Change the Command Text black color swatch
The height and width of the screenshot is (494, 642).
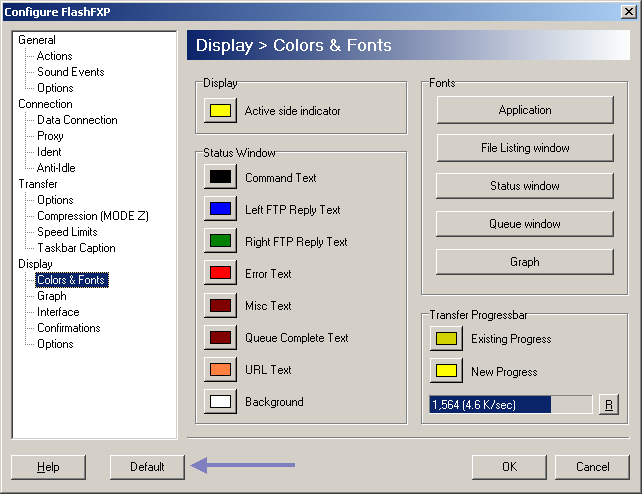point(220,177)
